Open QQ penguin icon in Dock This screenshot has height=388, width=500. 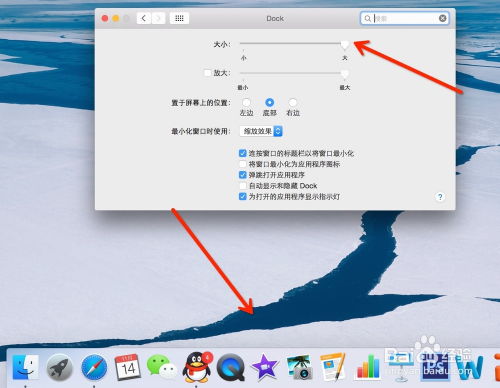coord(197,367)
